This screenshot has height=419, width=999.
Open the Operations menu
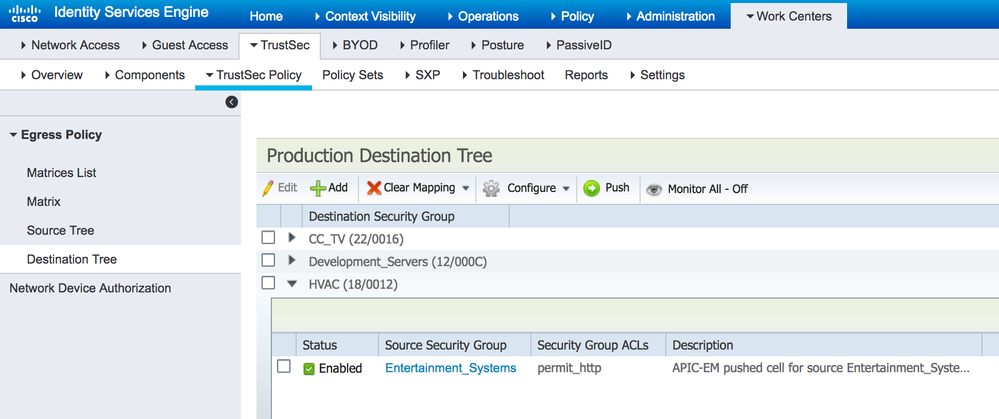pos(483,17)
